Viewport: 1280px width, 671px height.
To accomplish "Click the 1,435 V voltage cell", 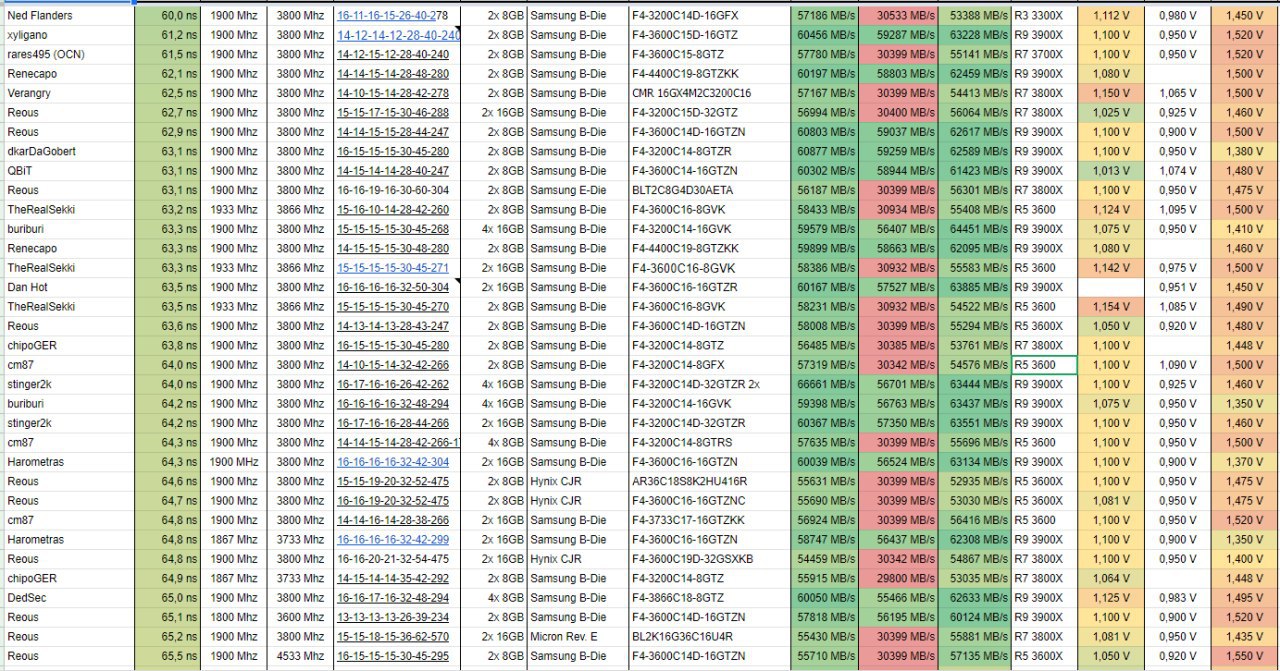I will [x=1245, y=636].
